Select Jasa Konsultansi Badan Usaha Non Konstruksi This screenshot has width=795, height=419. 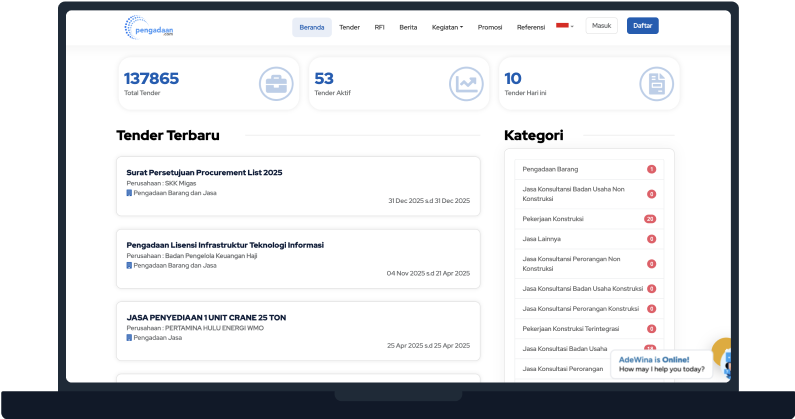(589, 194)
